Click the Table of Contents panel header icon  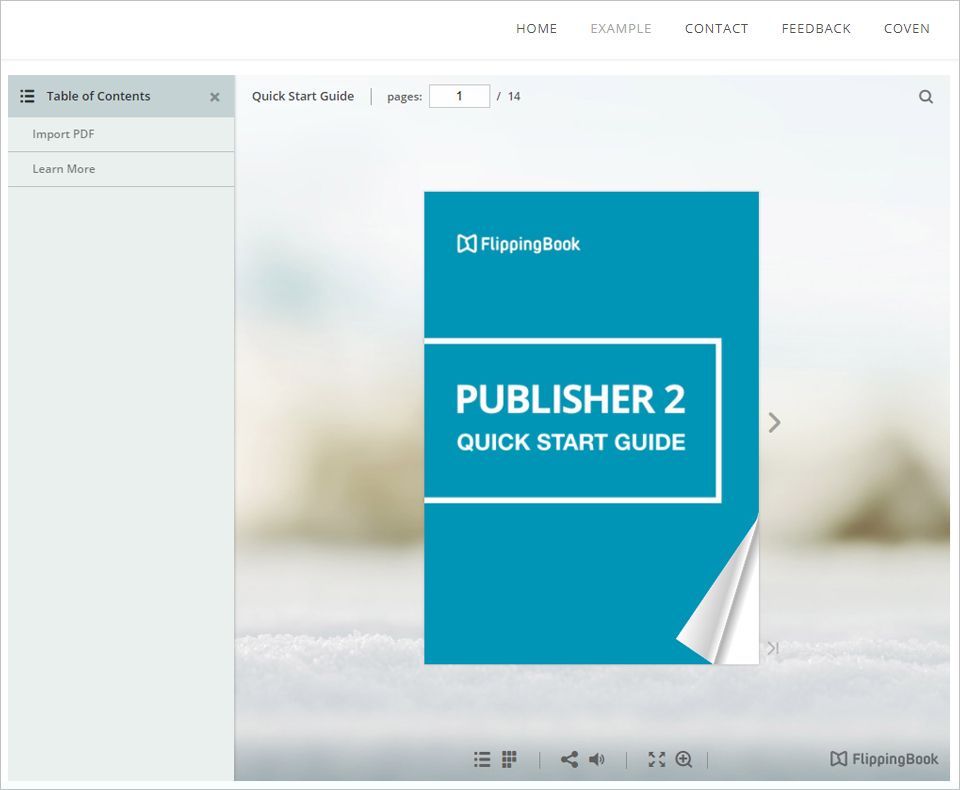pyautogui.click(x=27, y=96)
